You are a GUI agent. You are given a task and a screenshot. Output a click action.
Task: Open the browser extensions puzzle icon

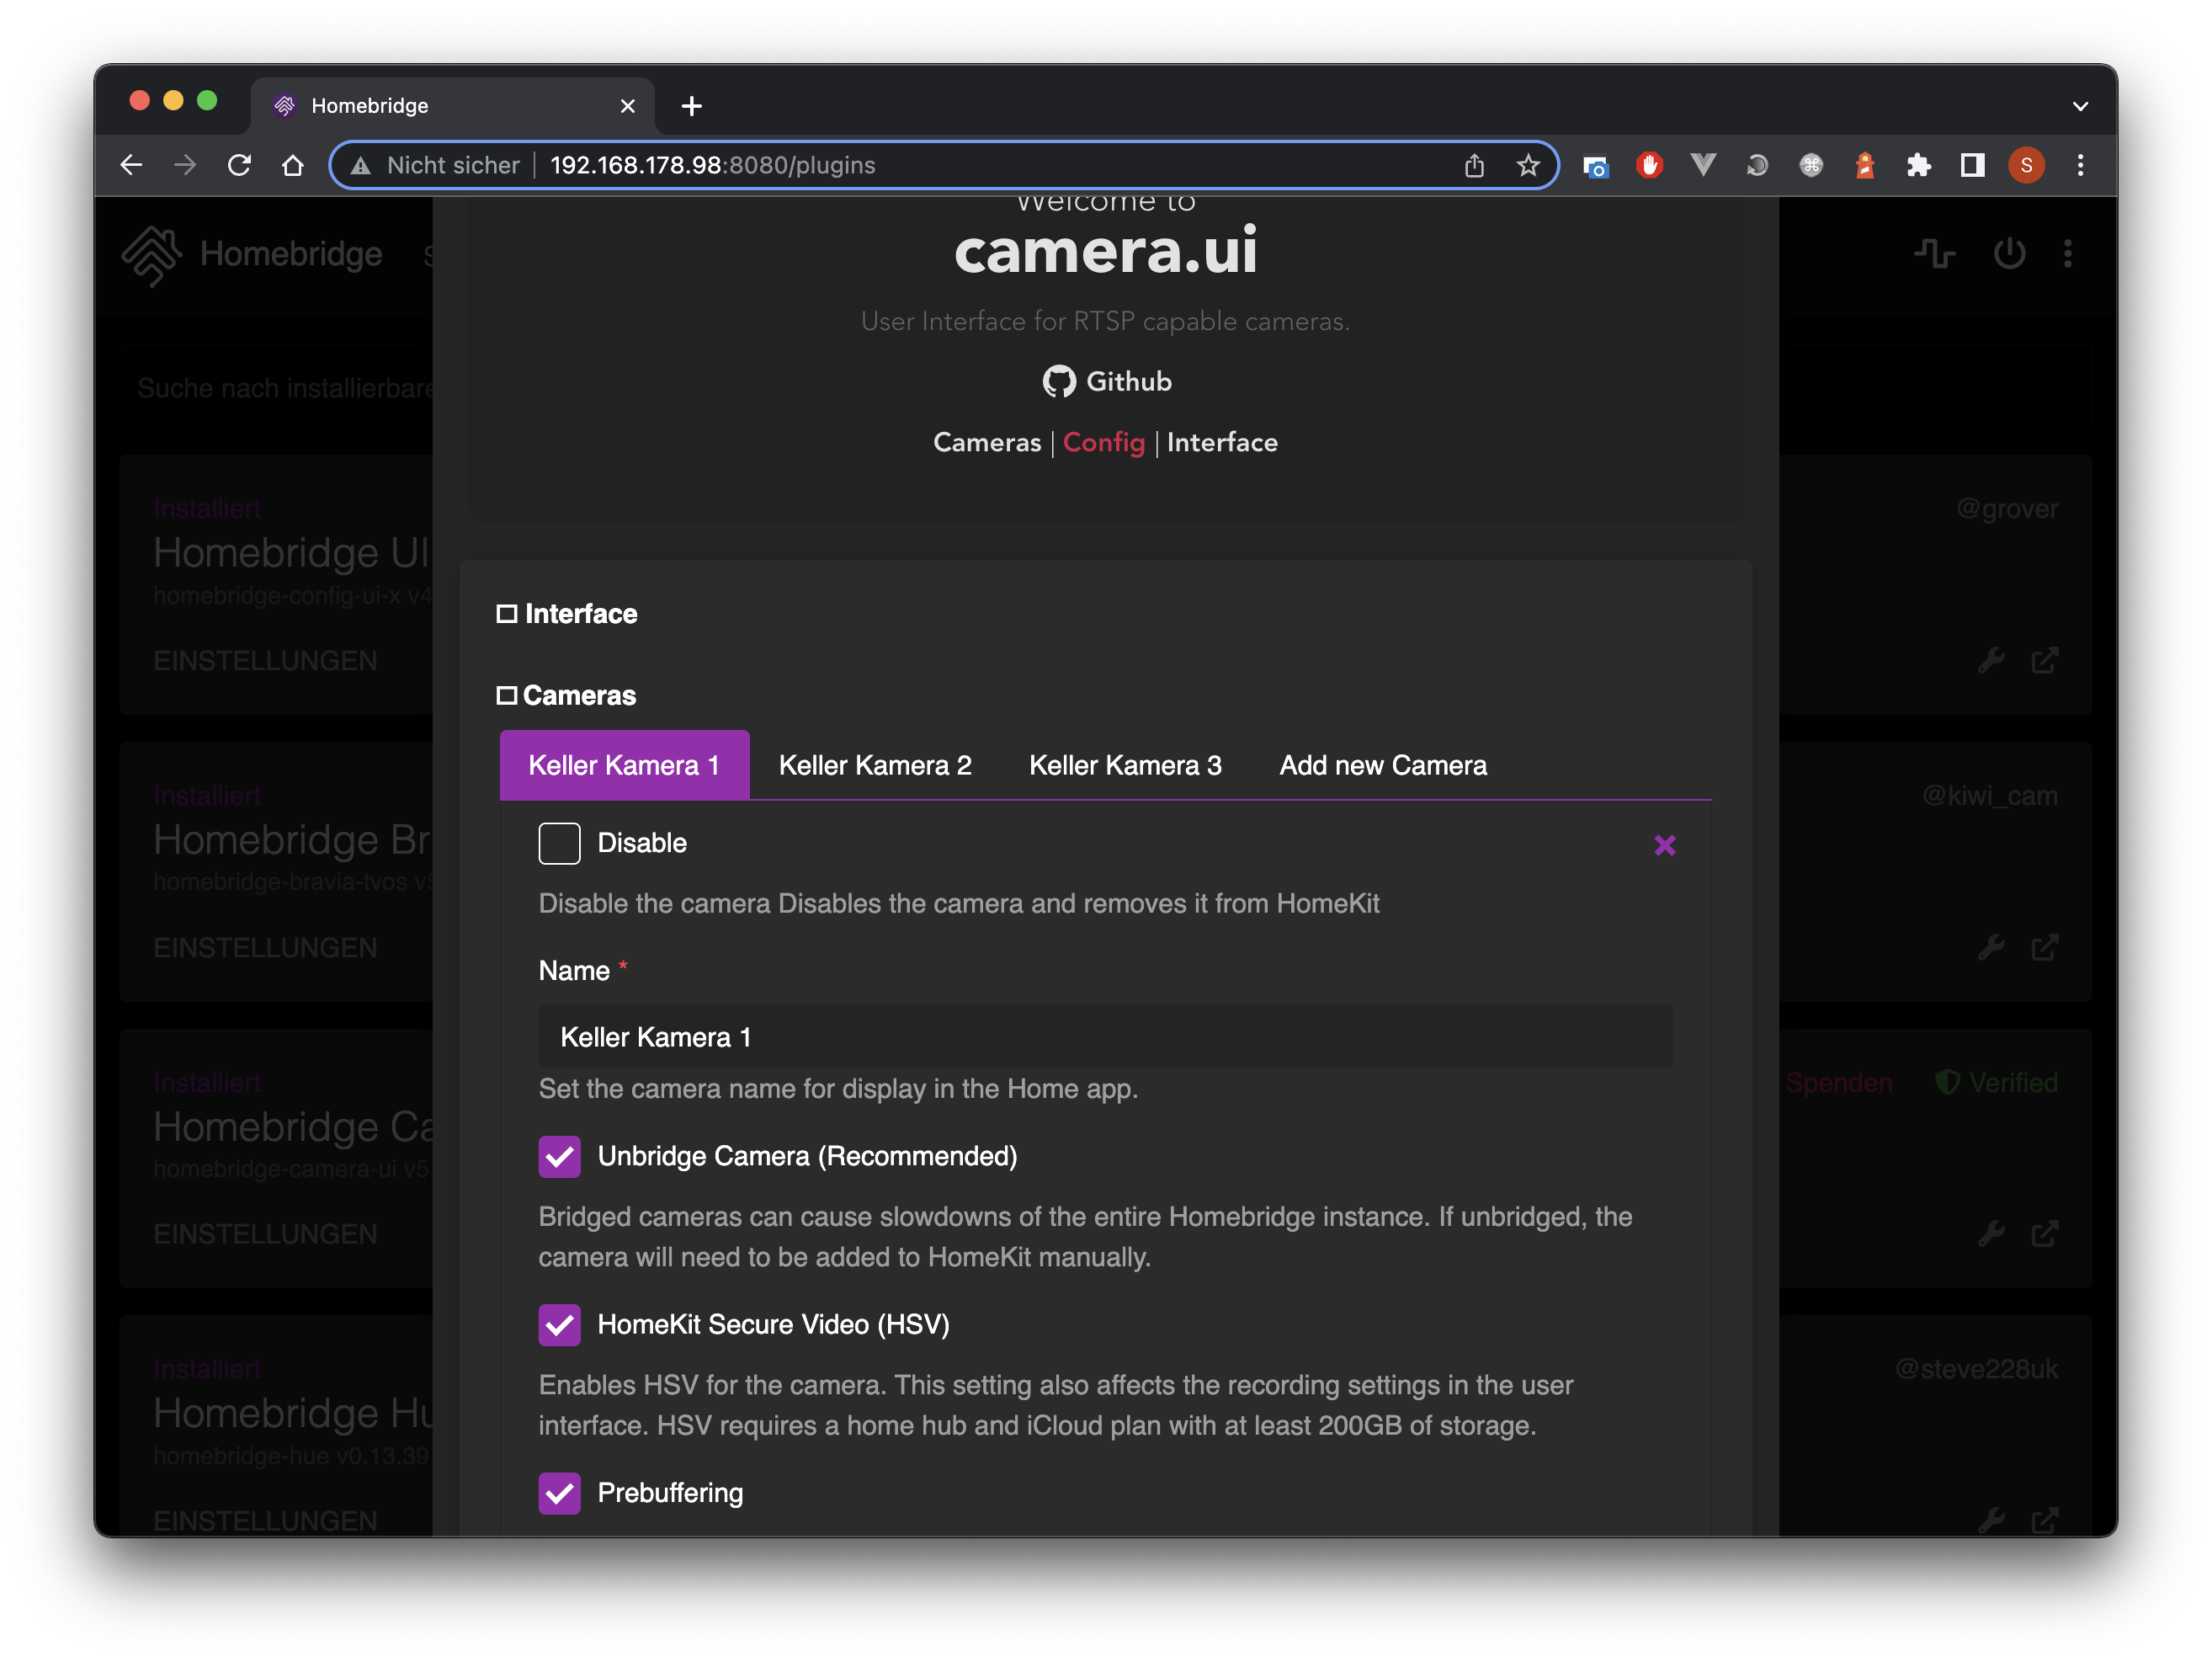click(x=1919, y=165)
